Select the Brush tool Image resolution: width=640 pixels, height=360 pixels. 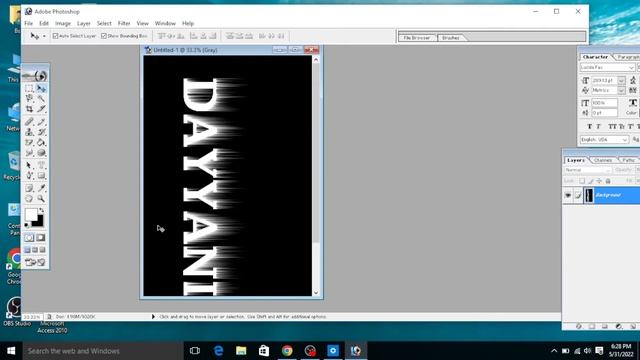(41, 122)
